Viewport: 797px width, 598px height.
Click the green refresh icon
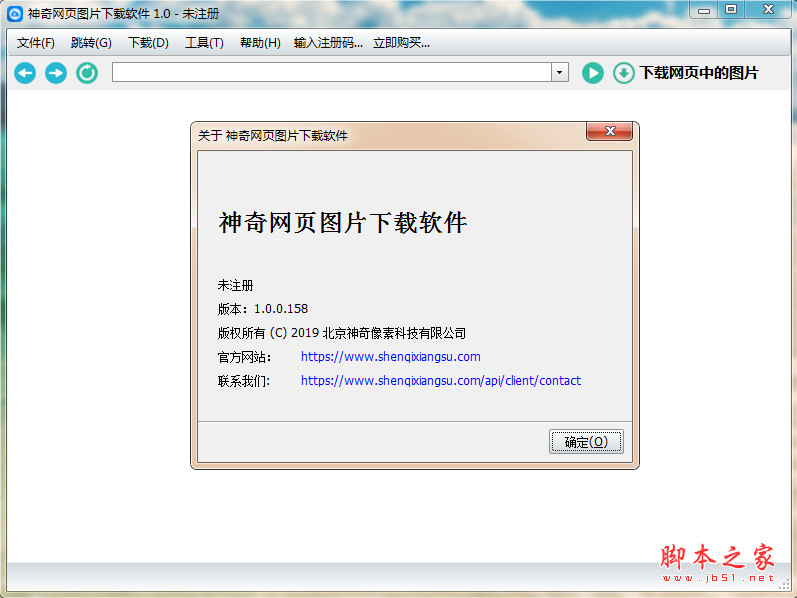87,73
